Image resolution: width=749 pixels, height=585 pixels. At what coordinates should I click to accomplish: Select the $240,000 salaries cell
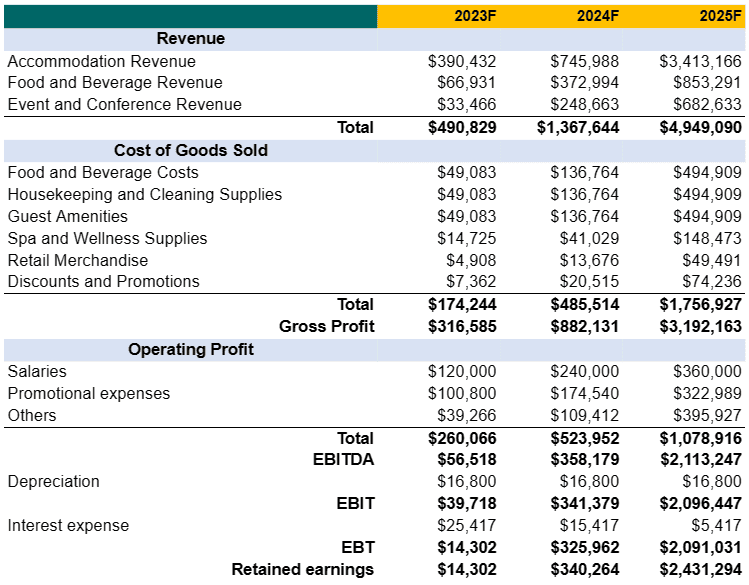(x=584, y=371)
